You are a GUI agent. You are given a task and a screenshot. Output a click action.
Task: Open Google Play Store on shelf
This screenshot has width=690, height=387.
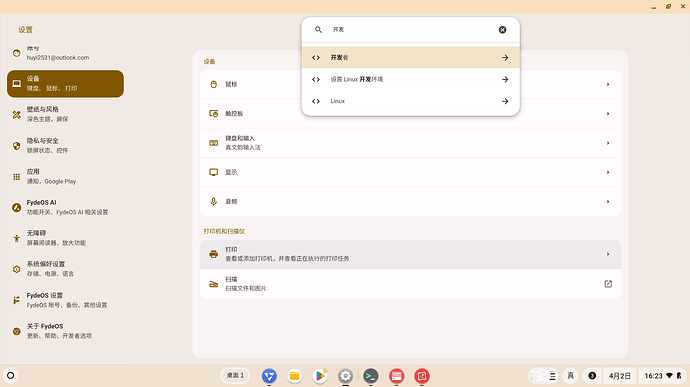(x=320, y=376)
